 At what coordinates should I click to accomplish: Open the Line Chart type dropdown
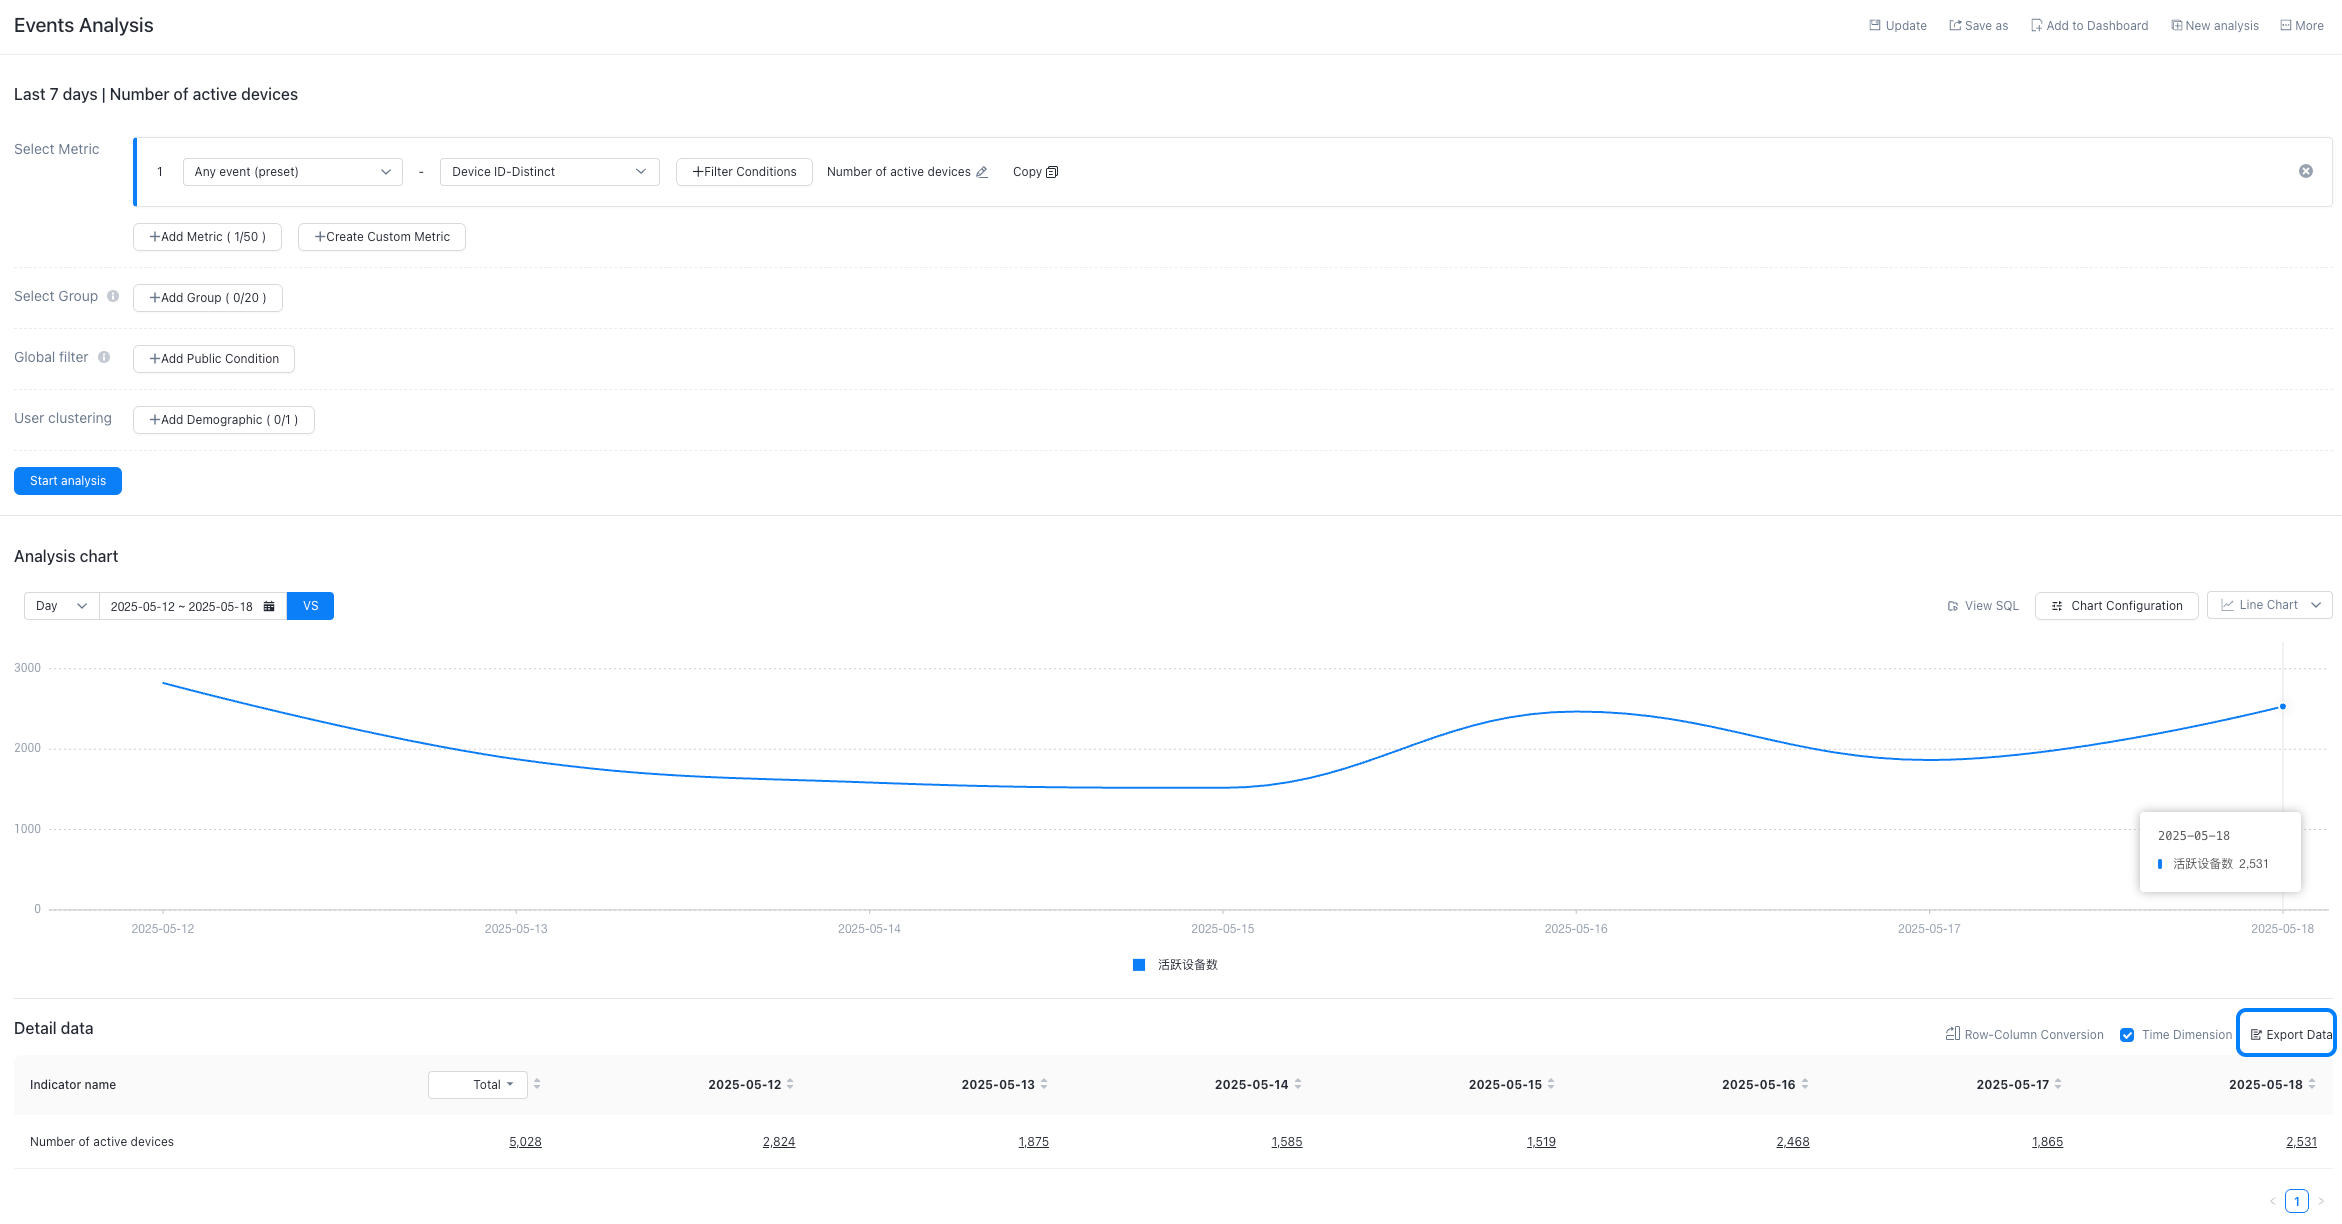pos(2269,605)
